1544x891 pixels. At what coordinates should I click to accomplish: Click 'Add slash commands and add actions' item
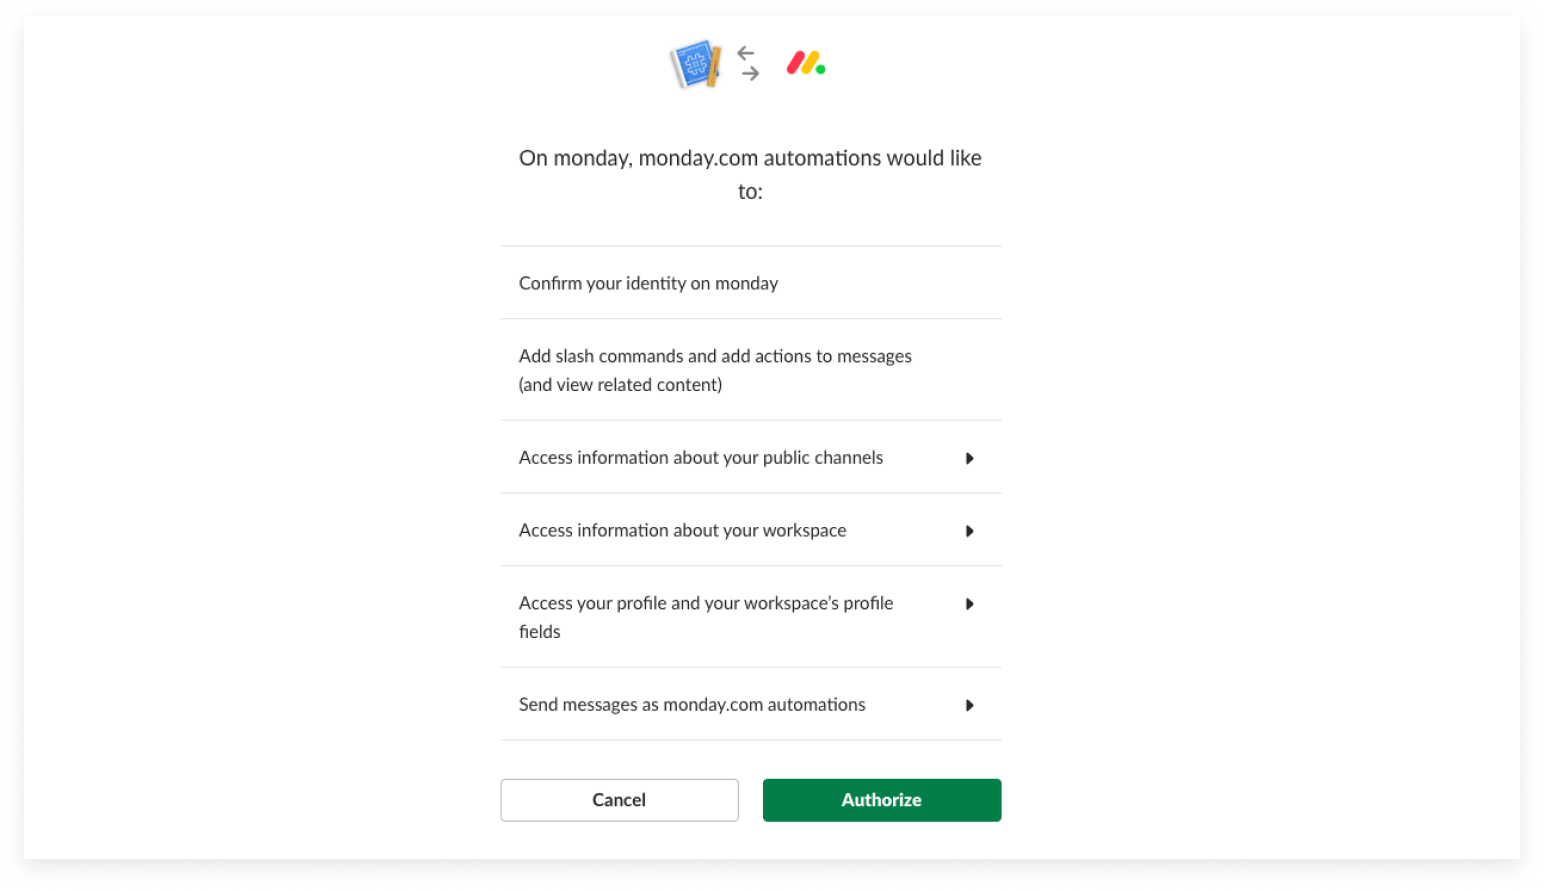[715, 356]
